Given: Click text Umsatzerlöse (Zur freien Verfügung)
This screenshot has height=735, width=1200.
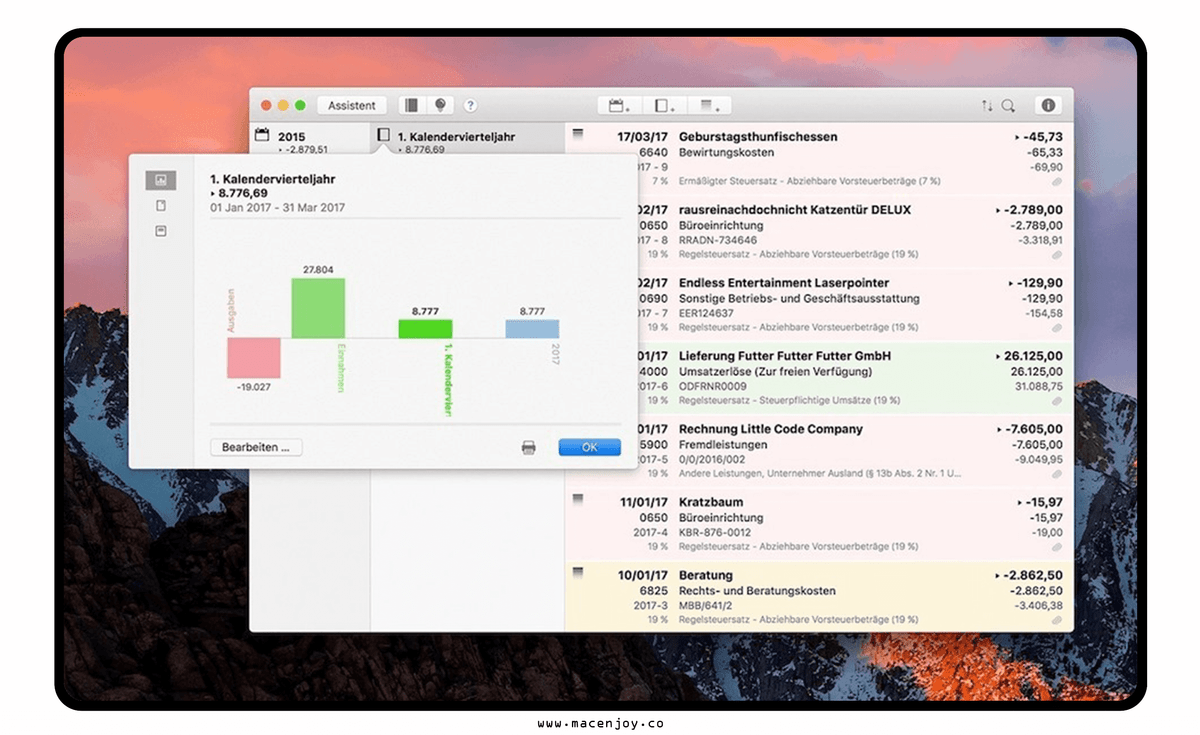Looking at the screenshot, I should coord(775,372).
